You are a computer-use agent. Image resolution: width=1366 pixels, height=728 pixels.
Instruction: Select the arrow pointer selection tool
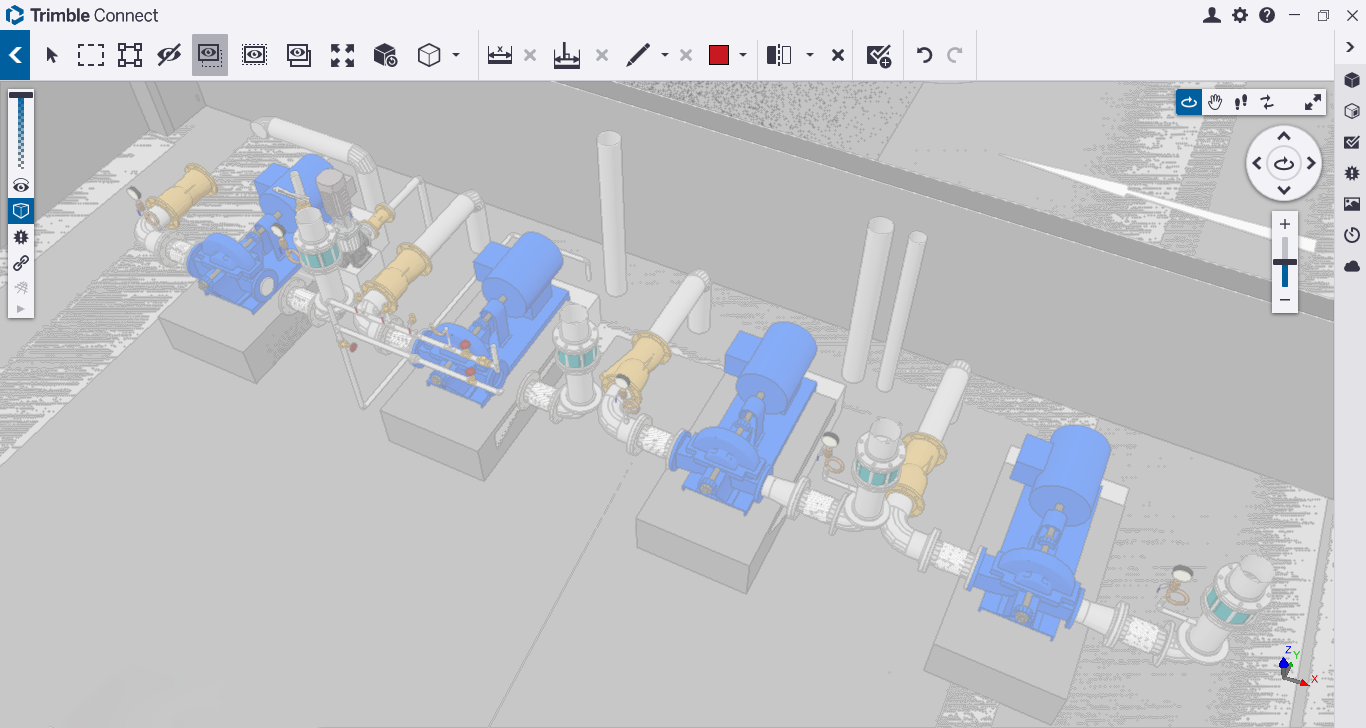click(x=53, y=56)
